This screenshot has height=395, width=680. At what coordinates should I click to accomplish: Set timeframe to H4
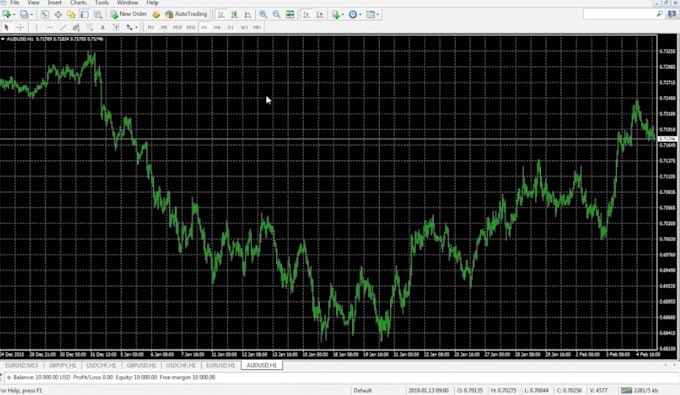pos(217,27)
